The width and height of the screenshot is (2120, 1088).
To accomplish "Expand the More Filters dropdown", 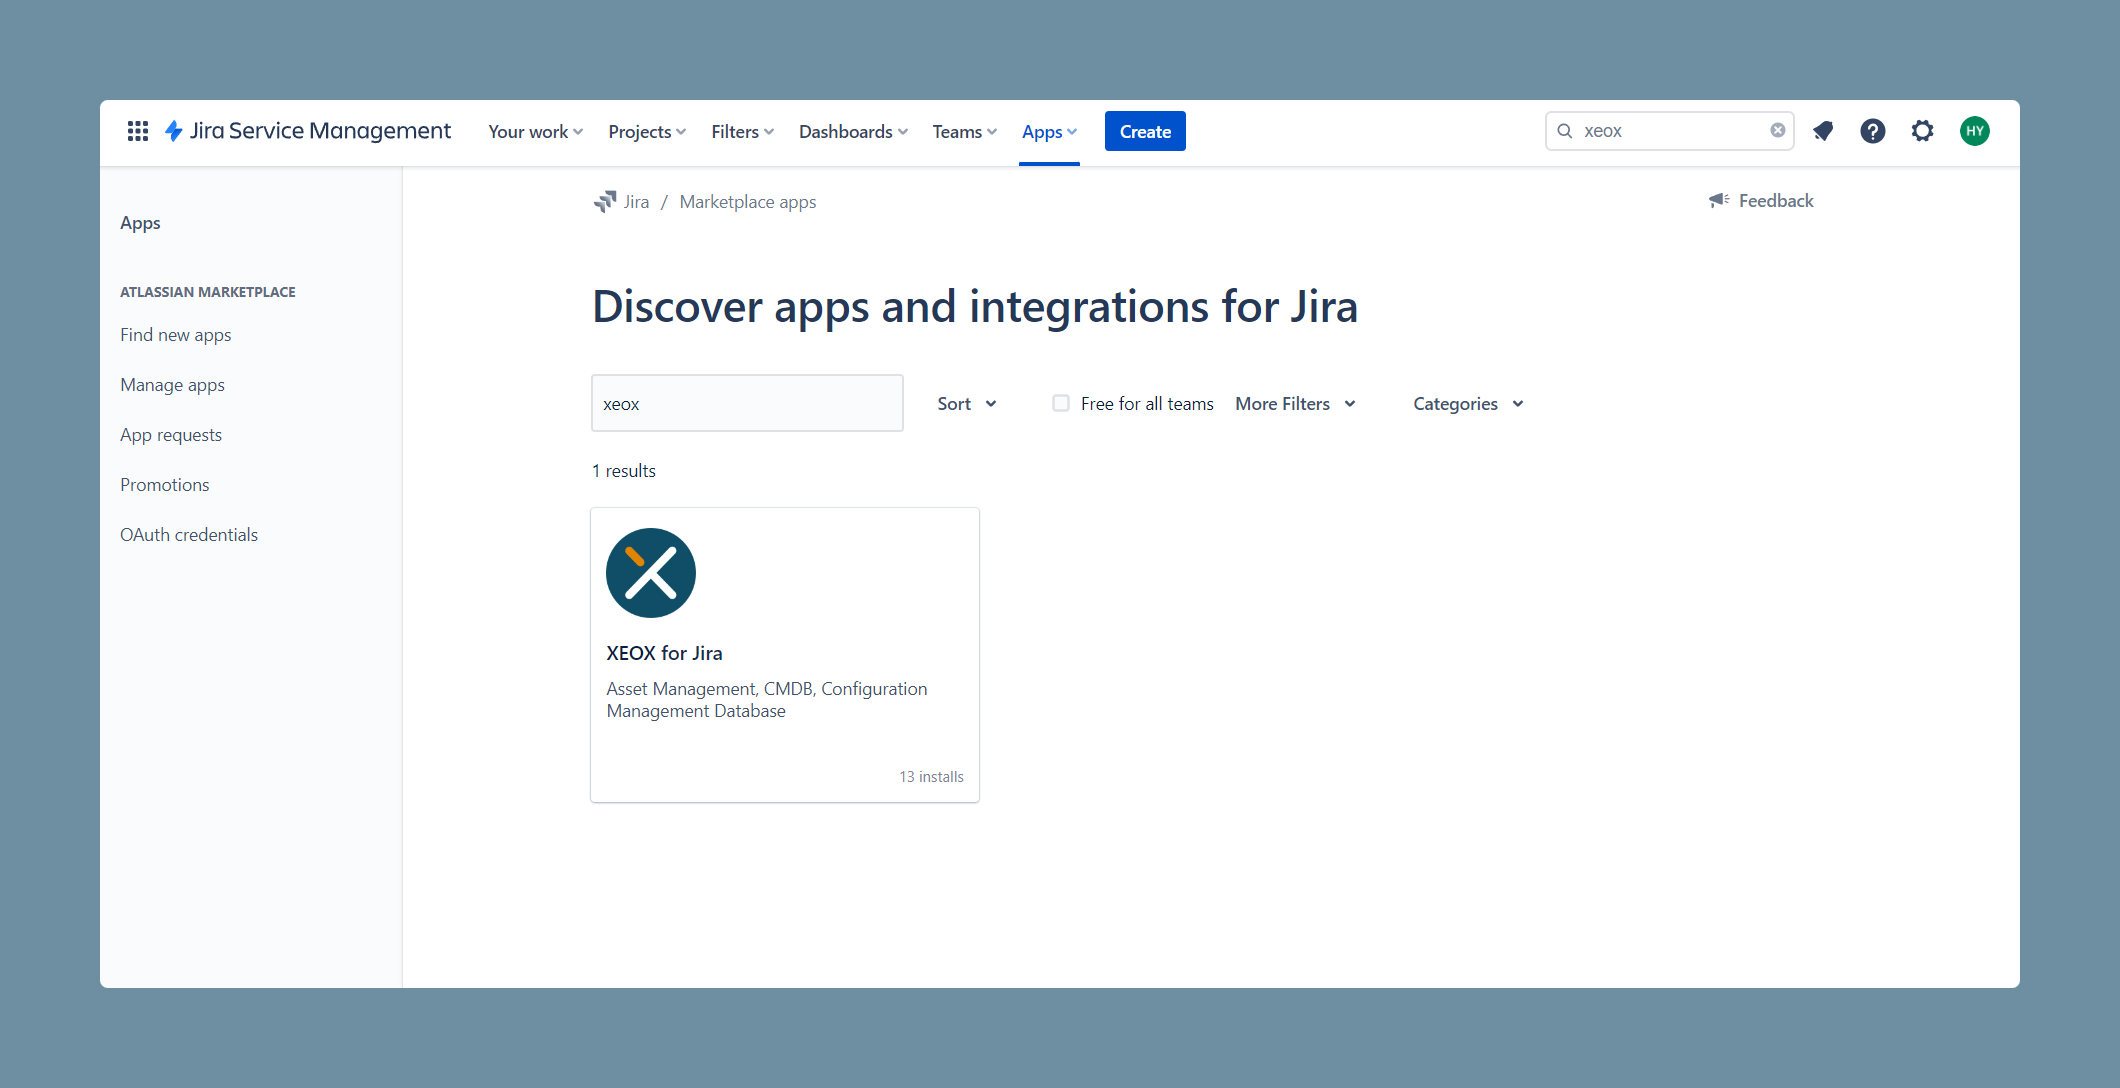I will pyautogui.click(x=1296, y=404).
